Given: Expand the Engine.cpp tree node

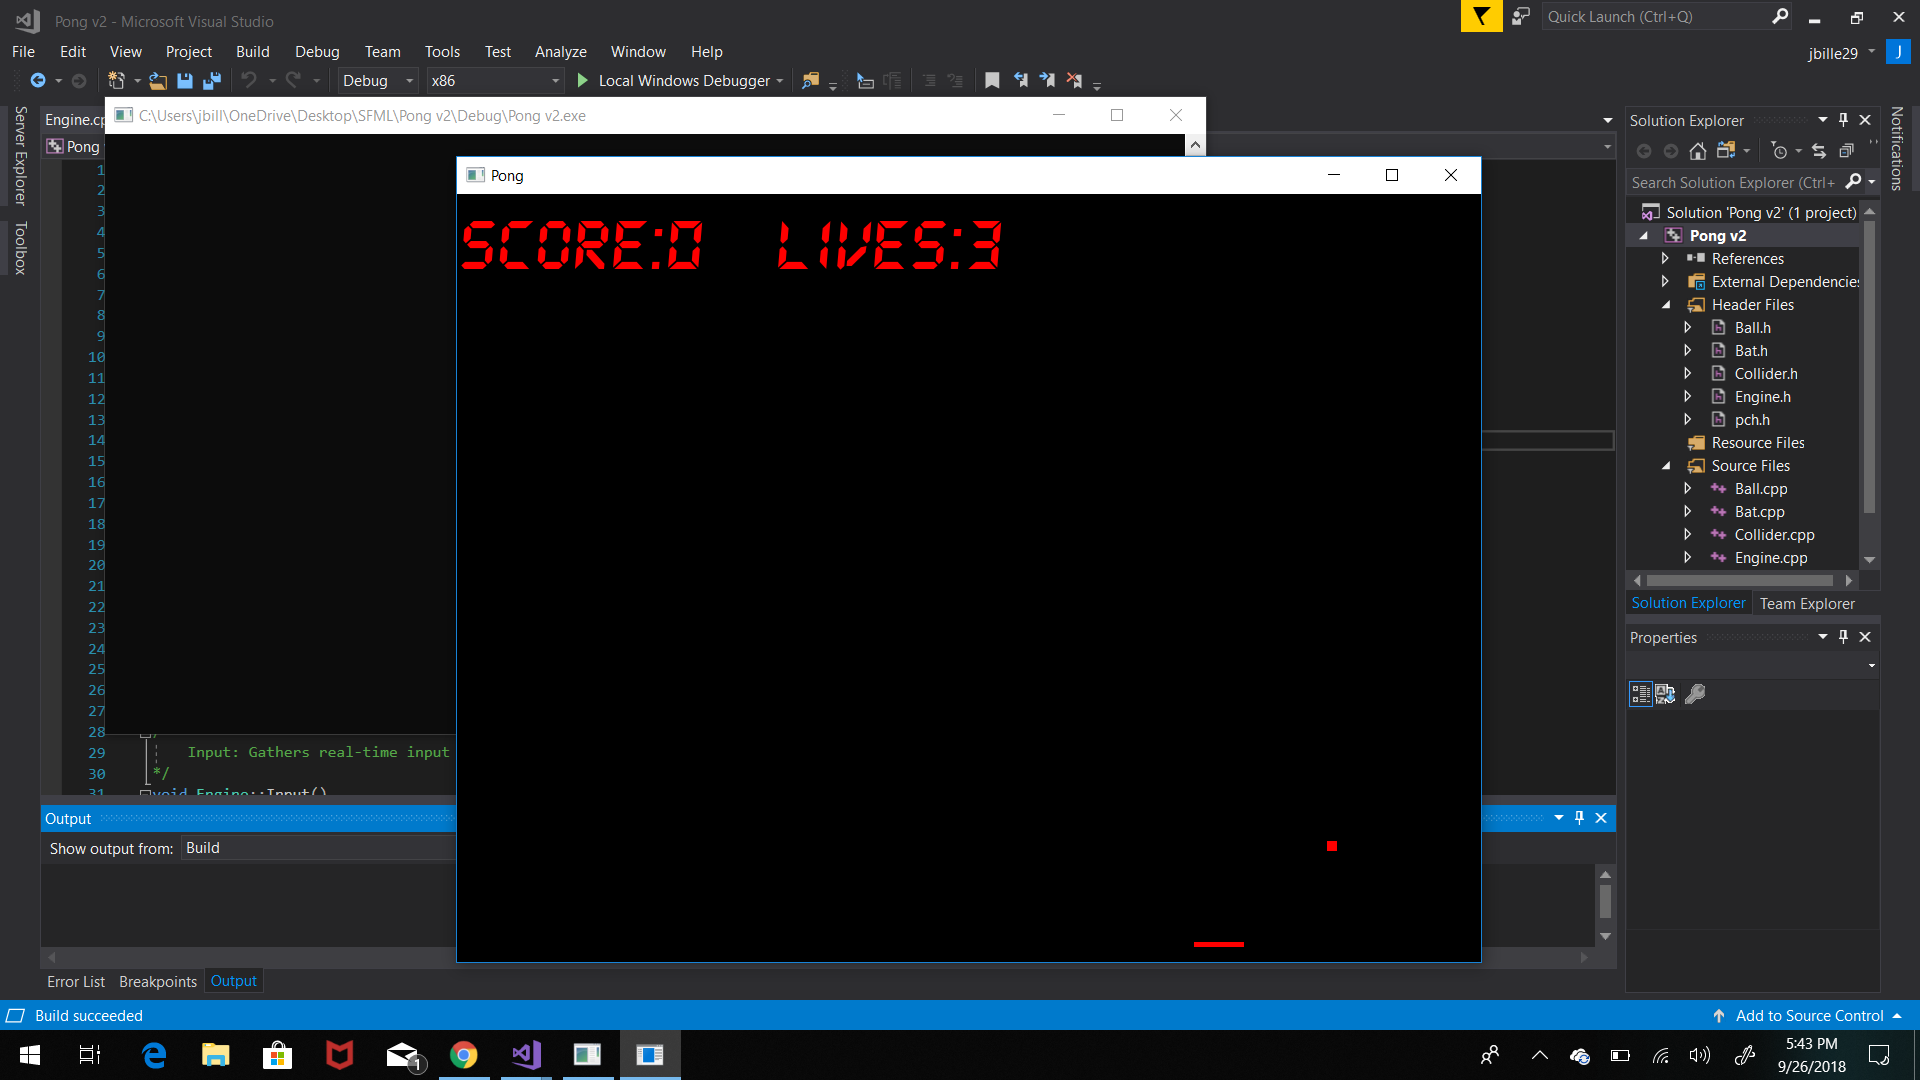Looking at the screenshot, I should [x=1688, y=558].
